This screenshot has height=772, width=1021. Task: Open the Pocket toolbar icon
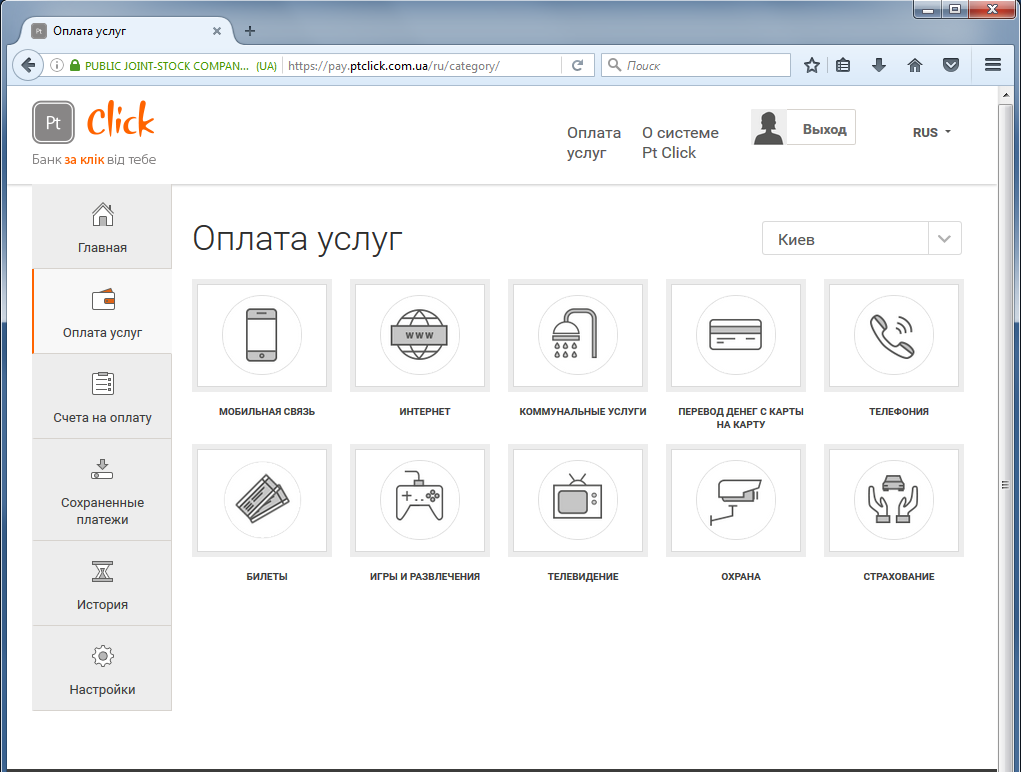951,65
